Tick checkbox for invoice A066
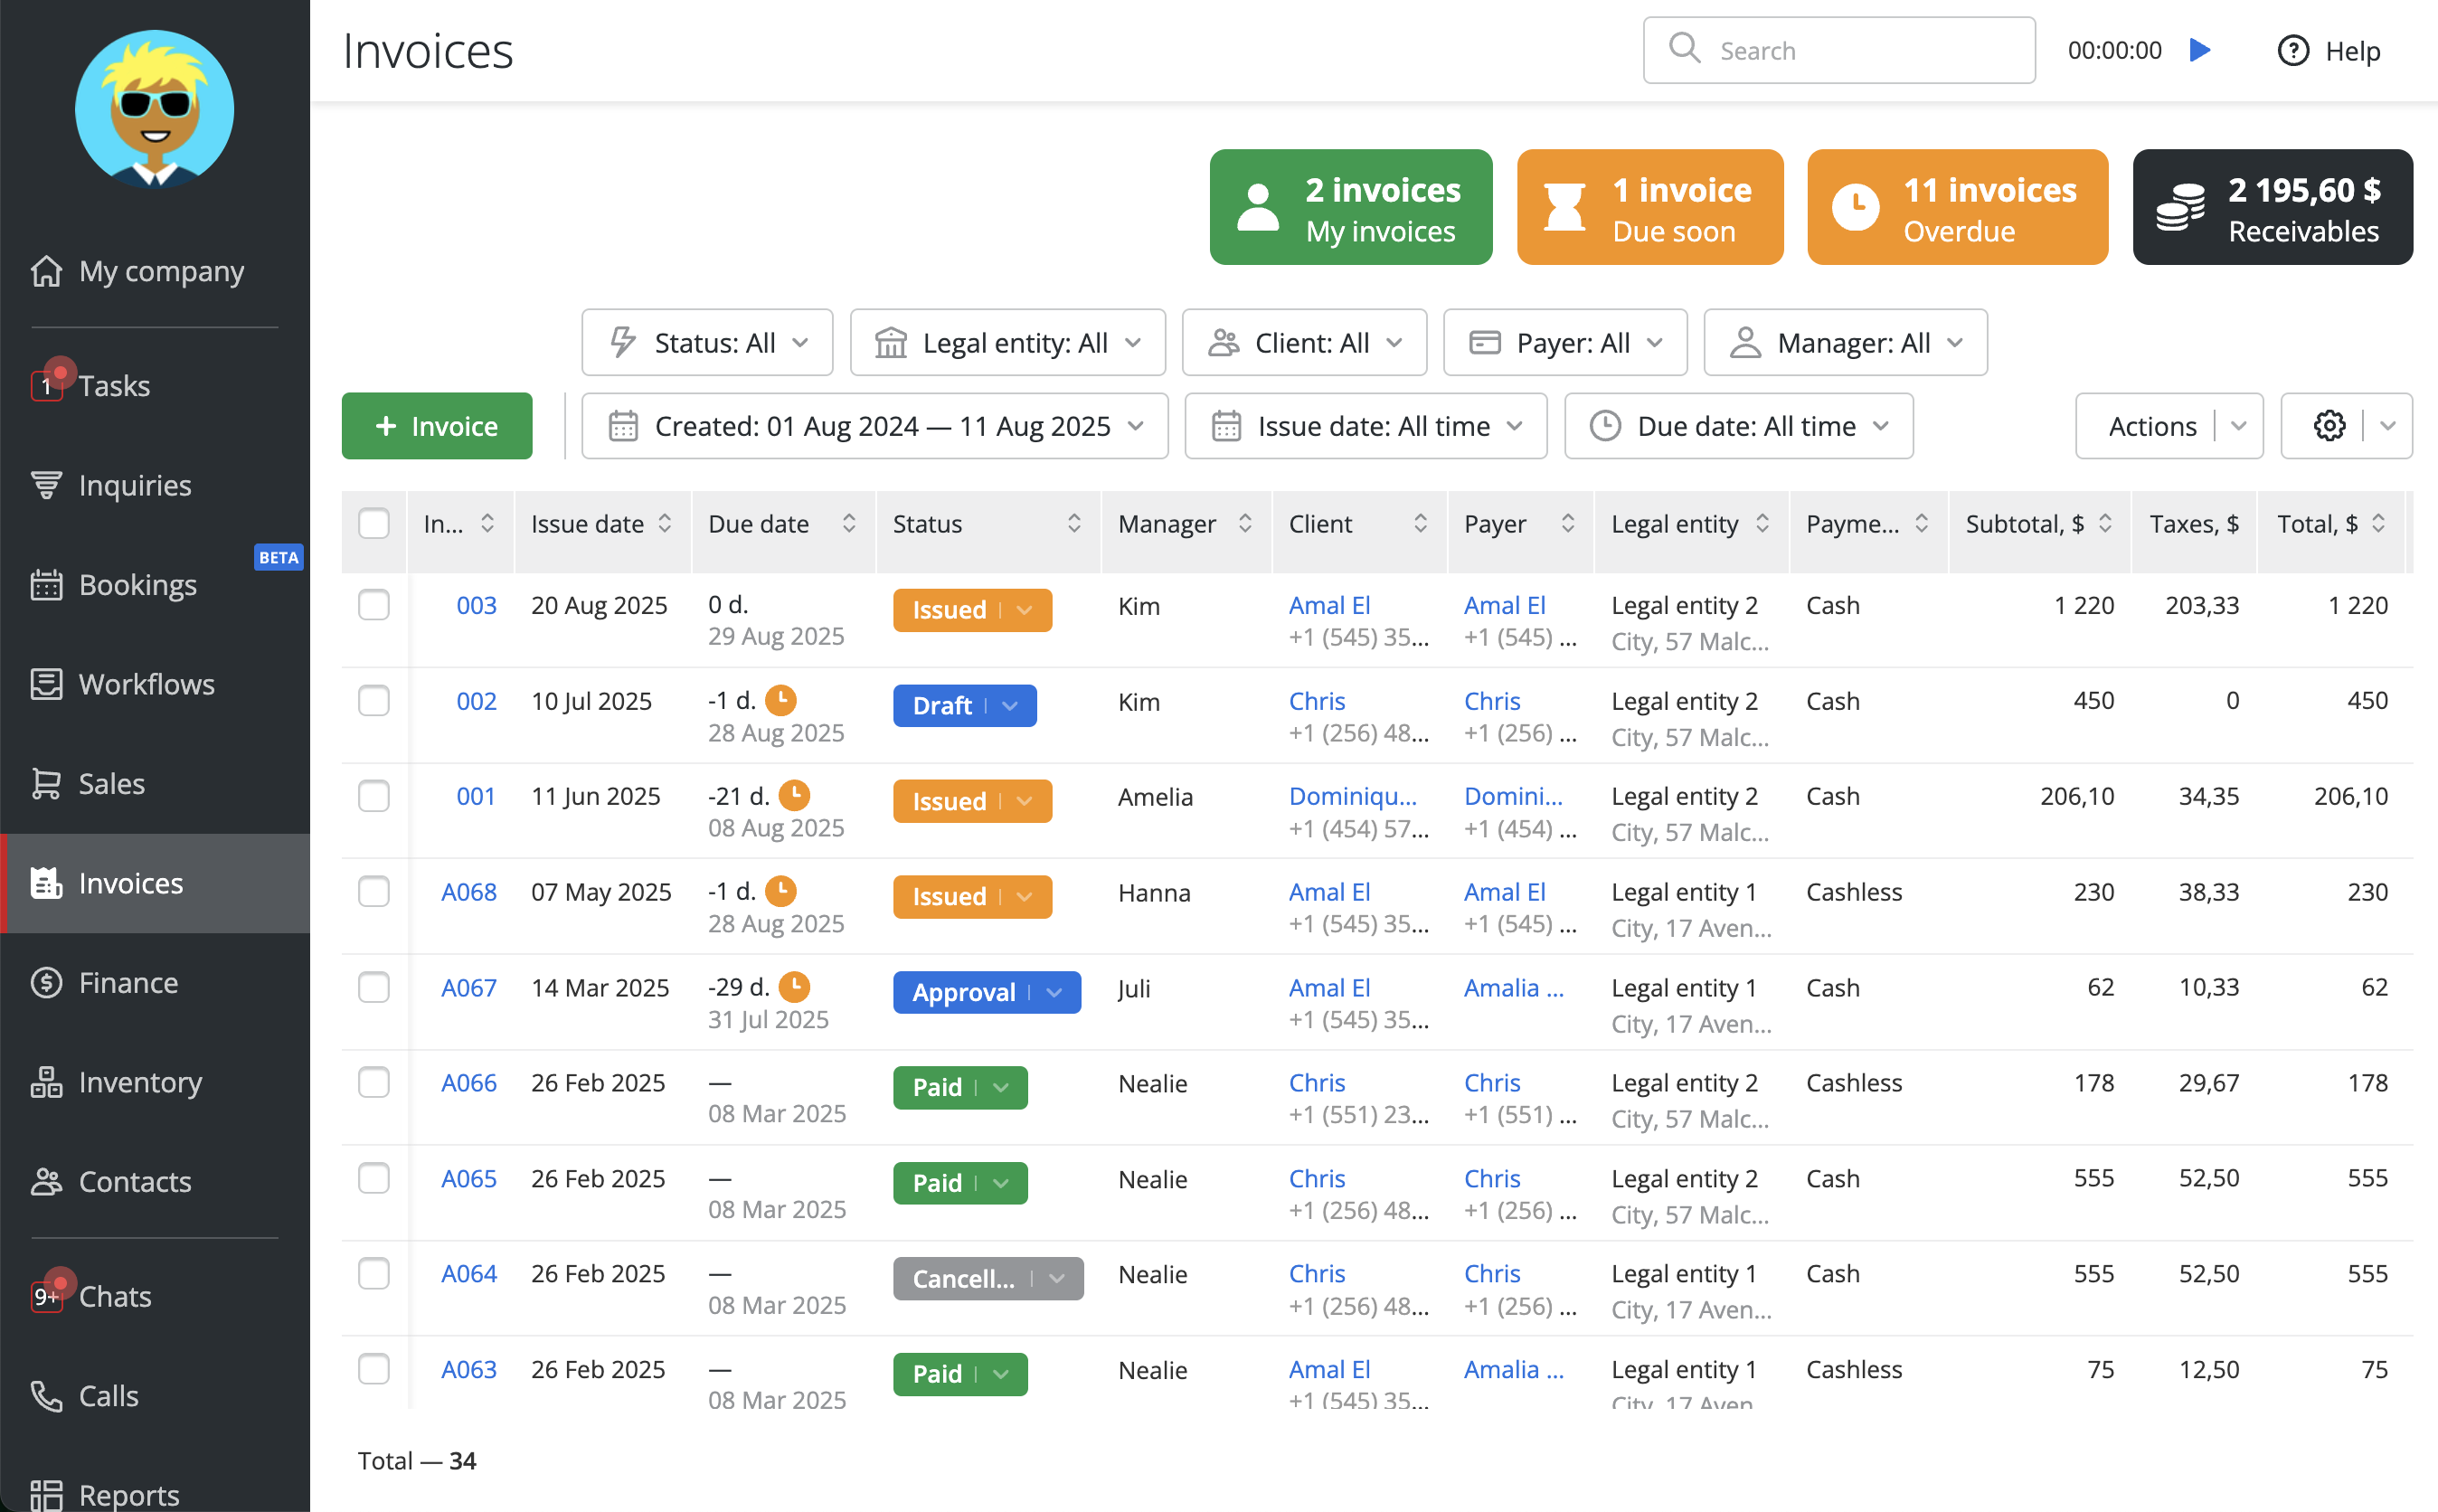Image resolution: width=2438 pixels, height=1512 pixels. 374,1083
